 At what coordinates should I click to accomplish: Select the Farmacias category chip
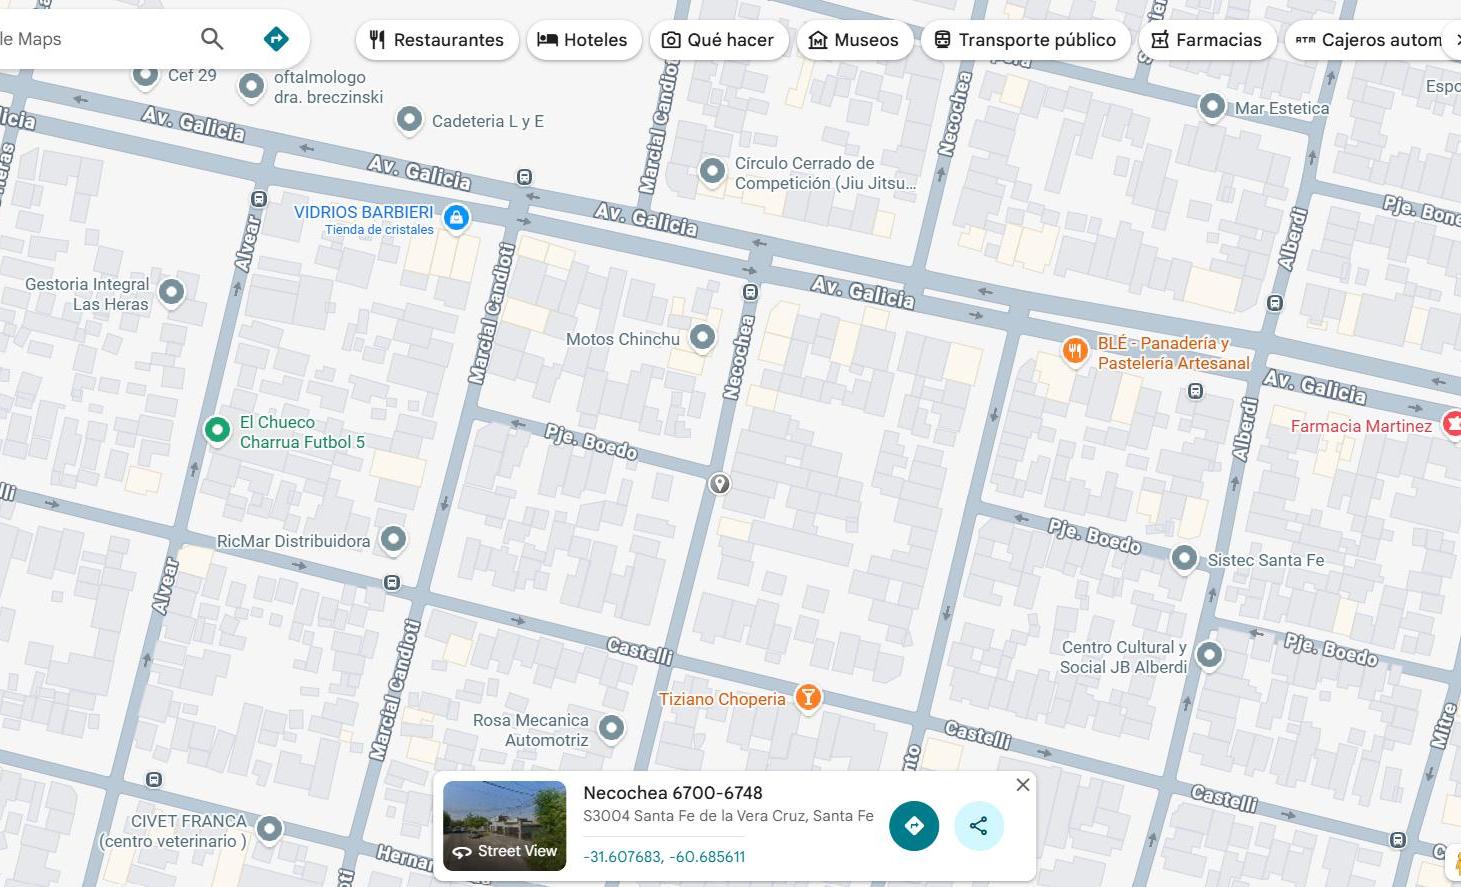coord(1207,40)
